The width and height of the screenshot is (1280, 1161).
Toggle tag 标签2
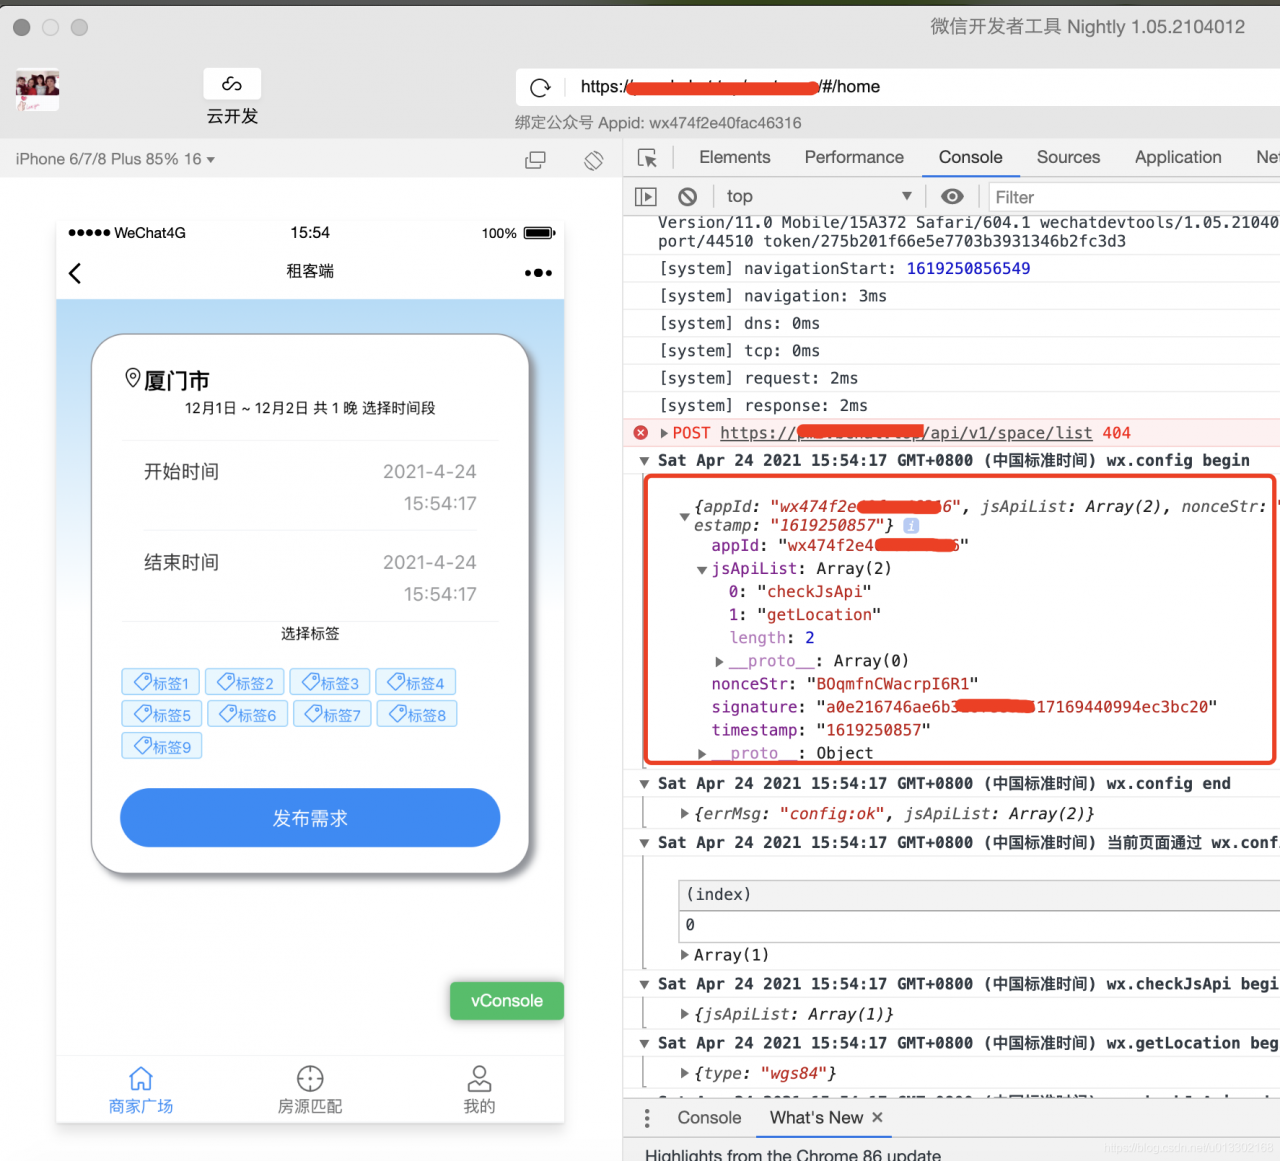[245, 682]
